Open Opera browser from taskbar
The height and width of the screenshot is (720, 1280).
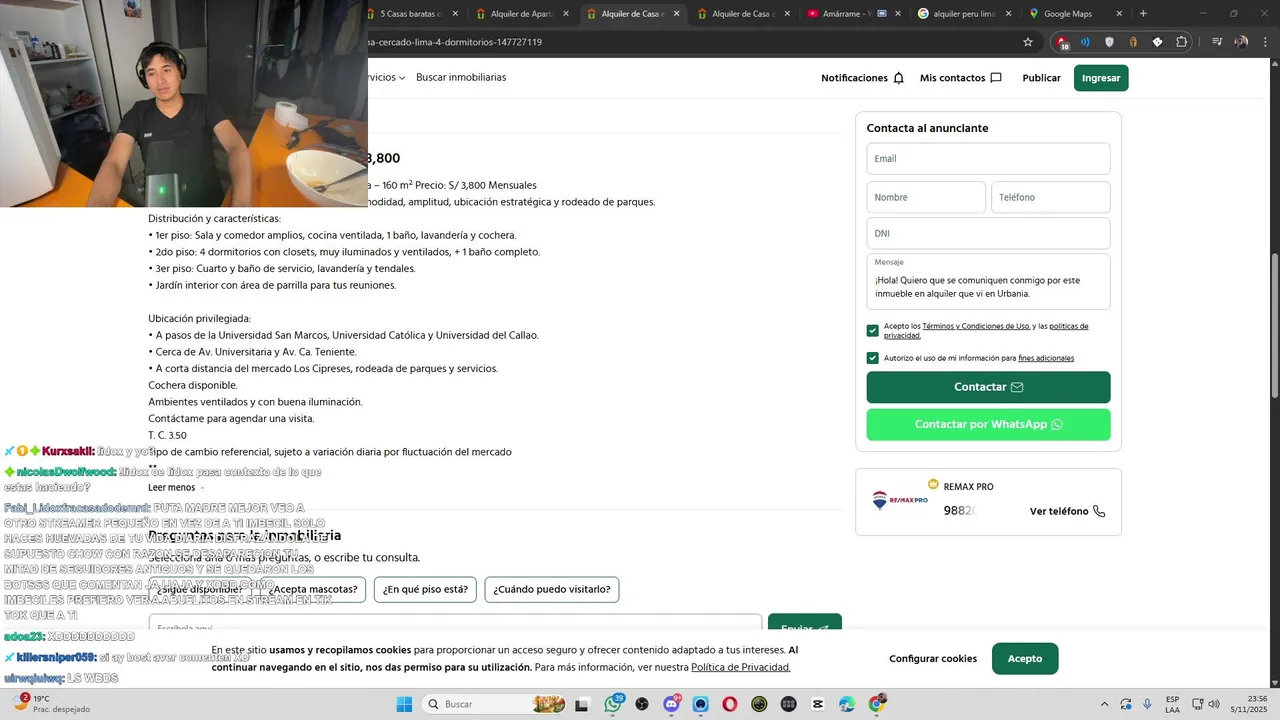730,704
